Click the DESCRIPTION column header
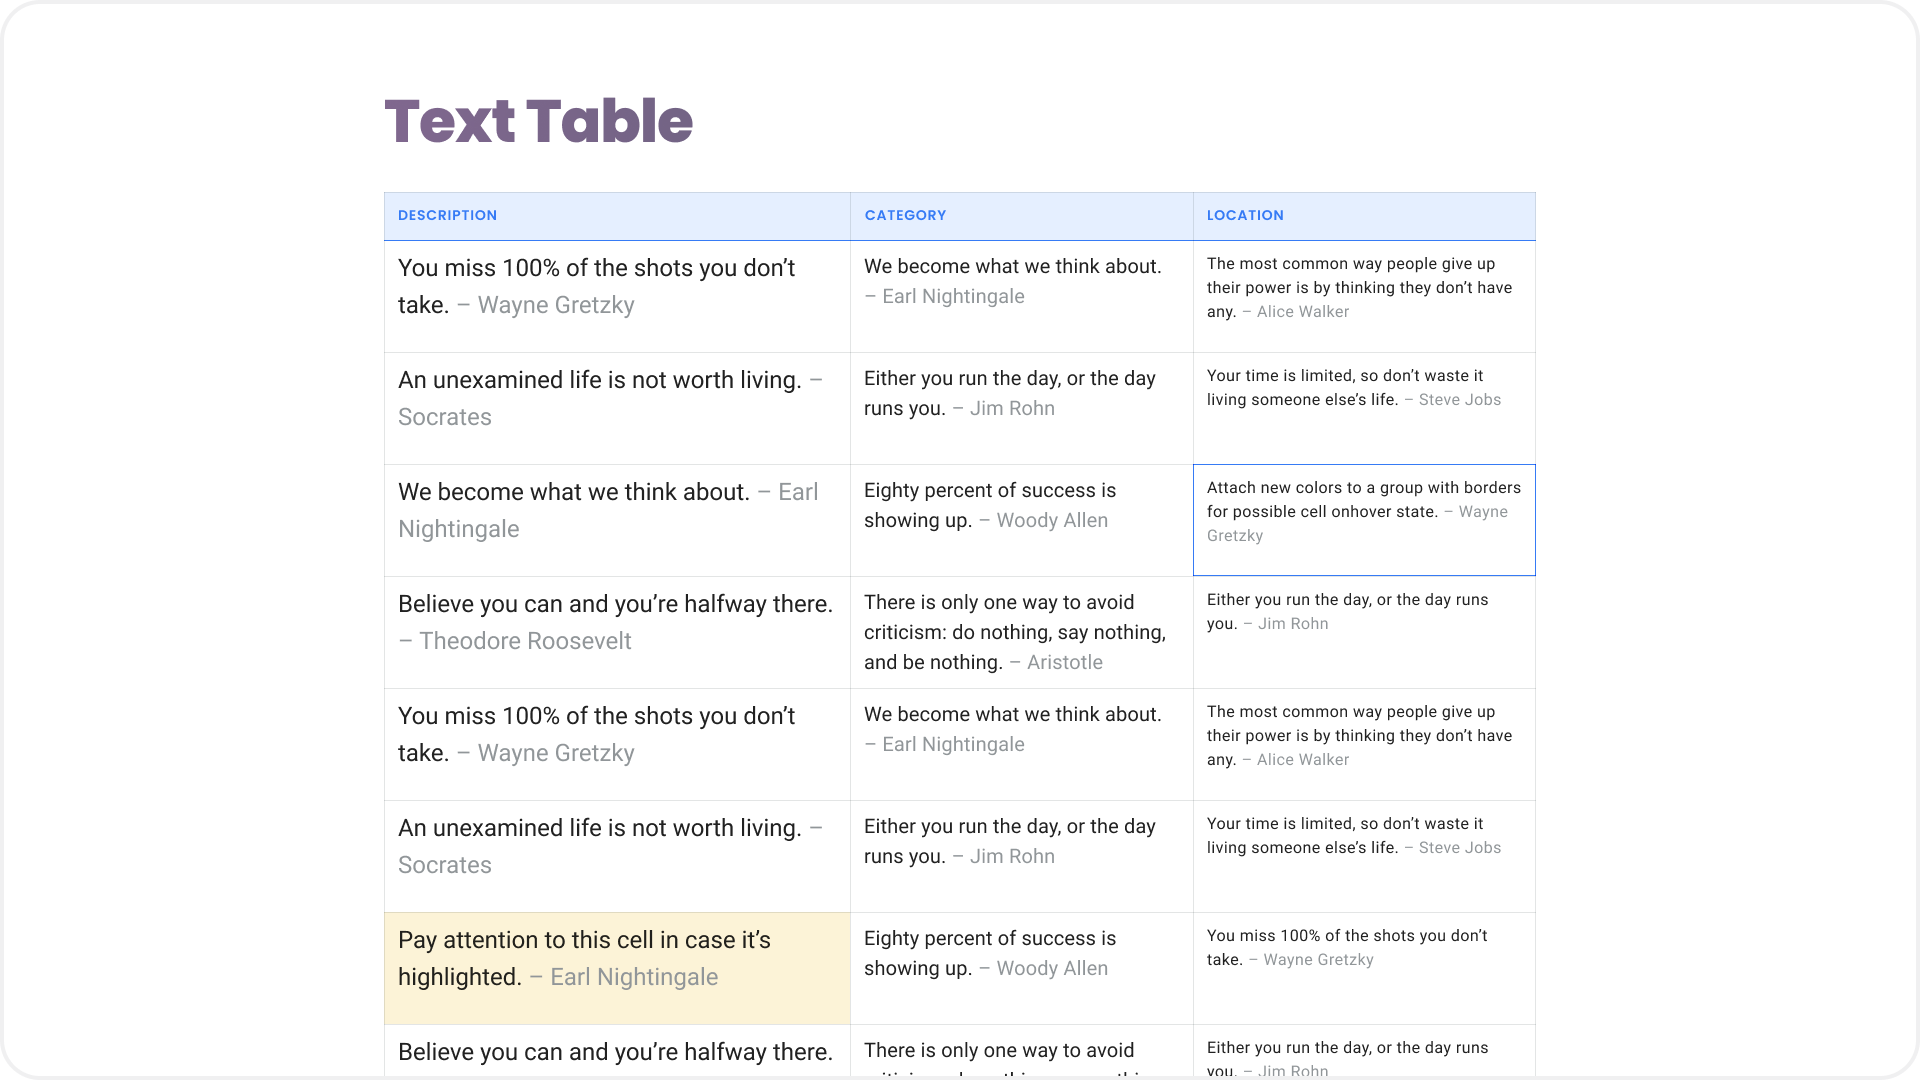 click(447, 215)
